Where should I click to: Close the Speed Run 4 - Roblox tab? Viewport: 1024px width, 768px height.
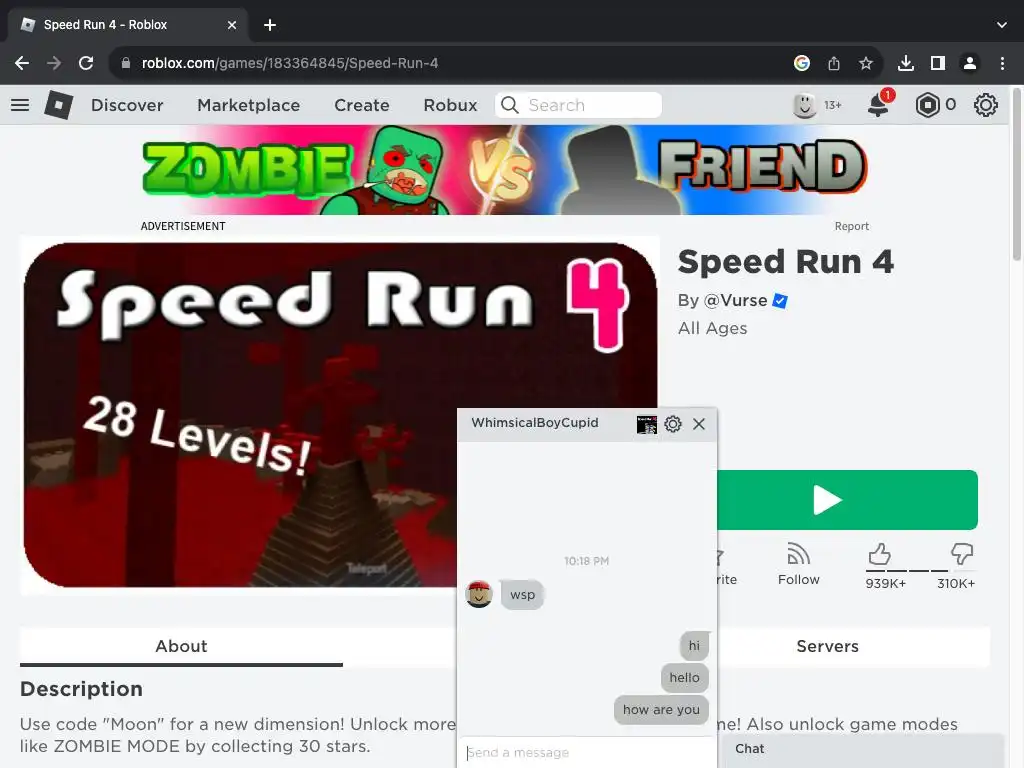[x=232, y=25]
